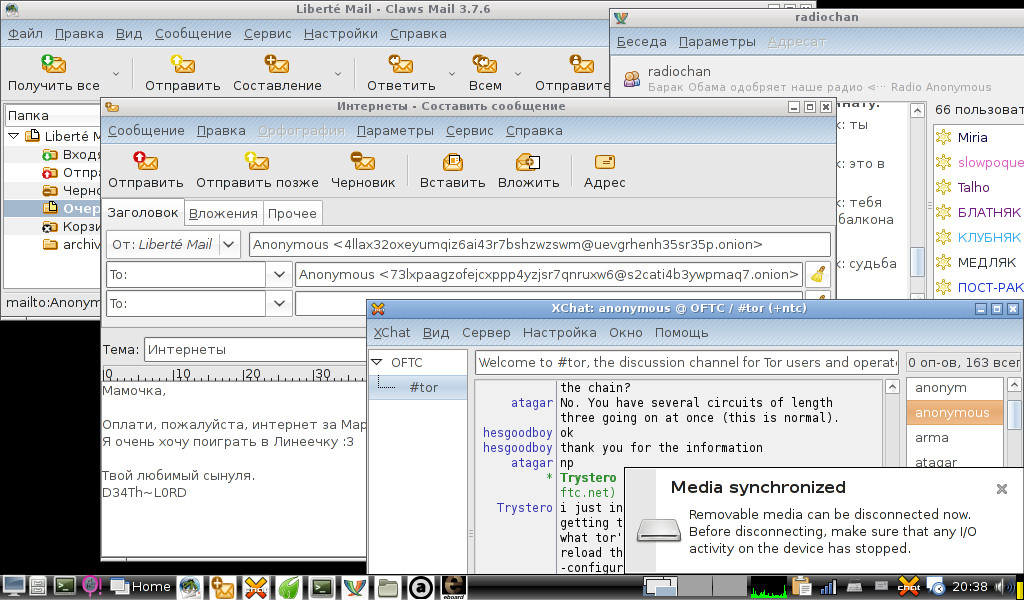
Task: Click the XChat topic field
Action: (x=687, y=362)
